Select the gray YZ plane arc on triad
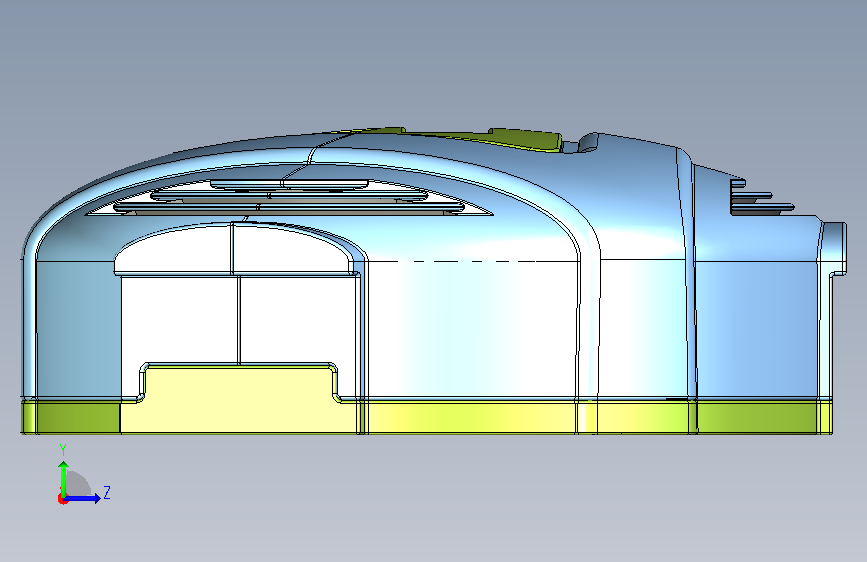 pyautogui.click(x=78, y=483)
